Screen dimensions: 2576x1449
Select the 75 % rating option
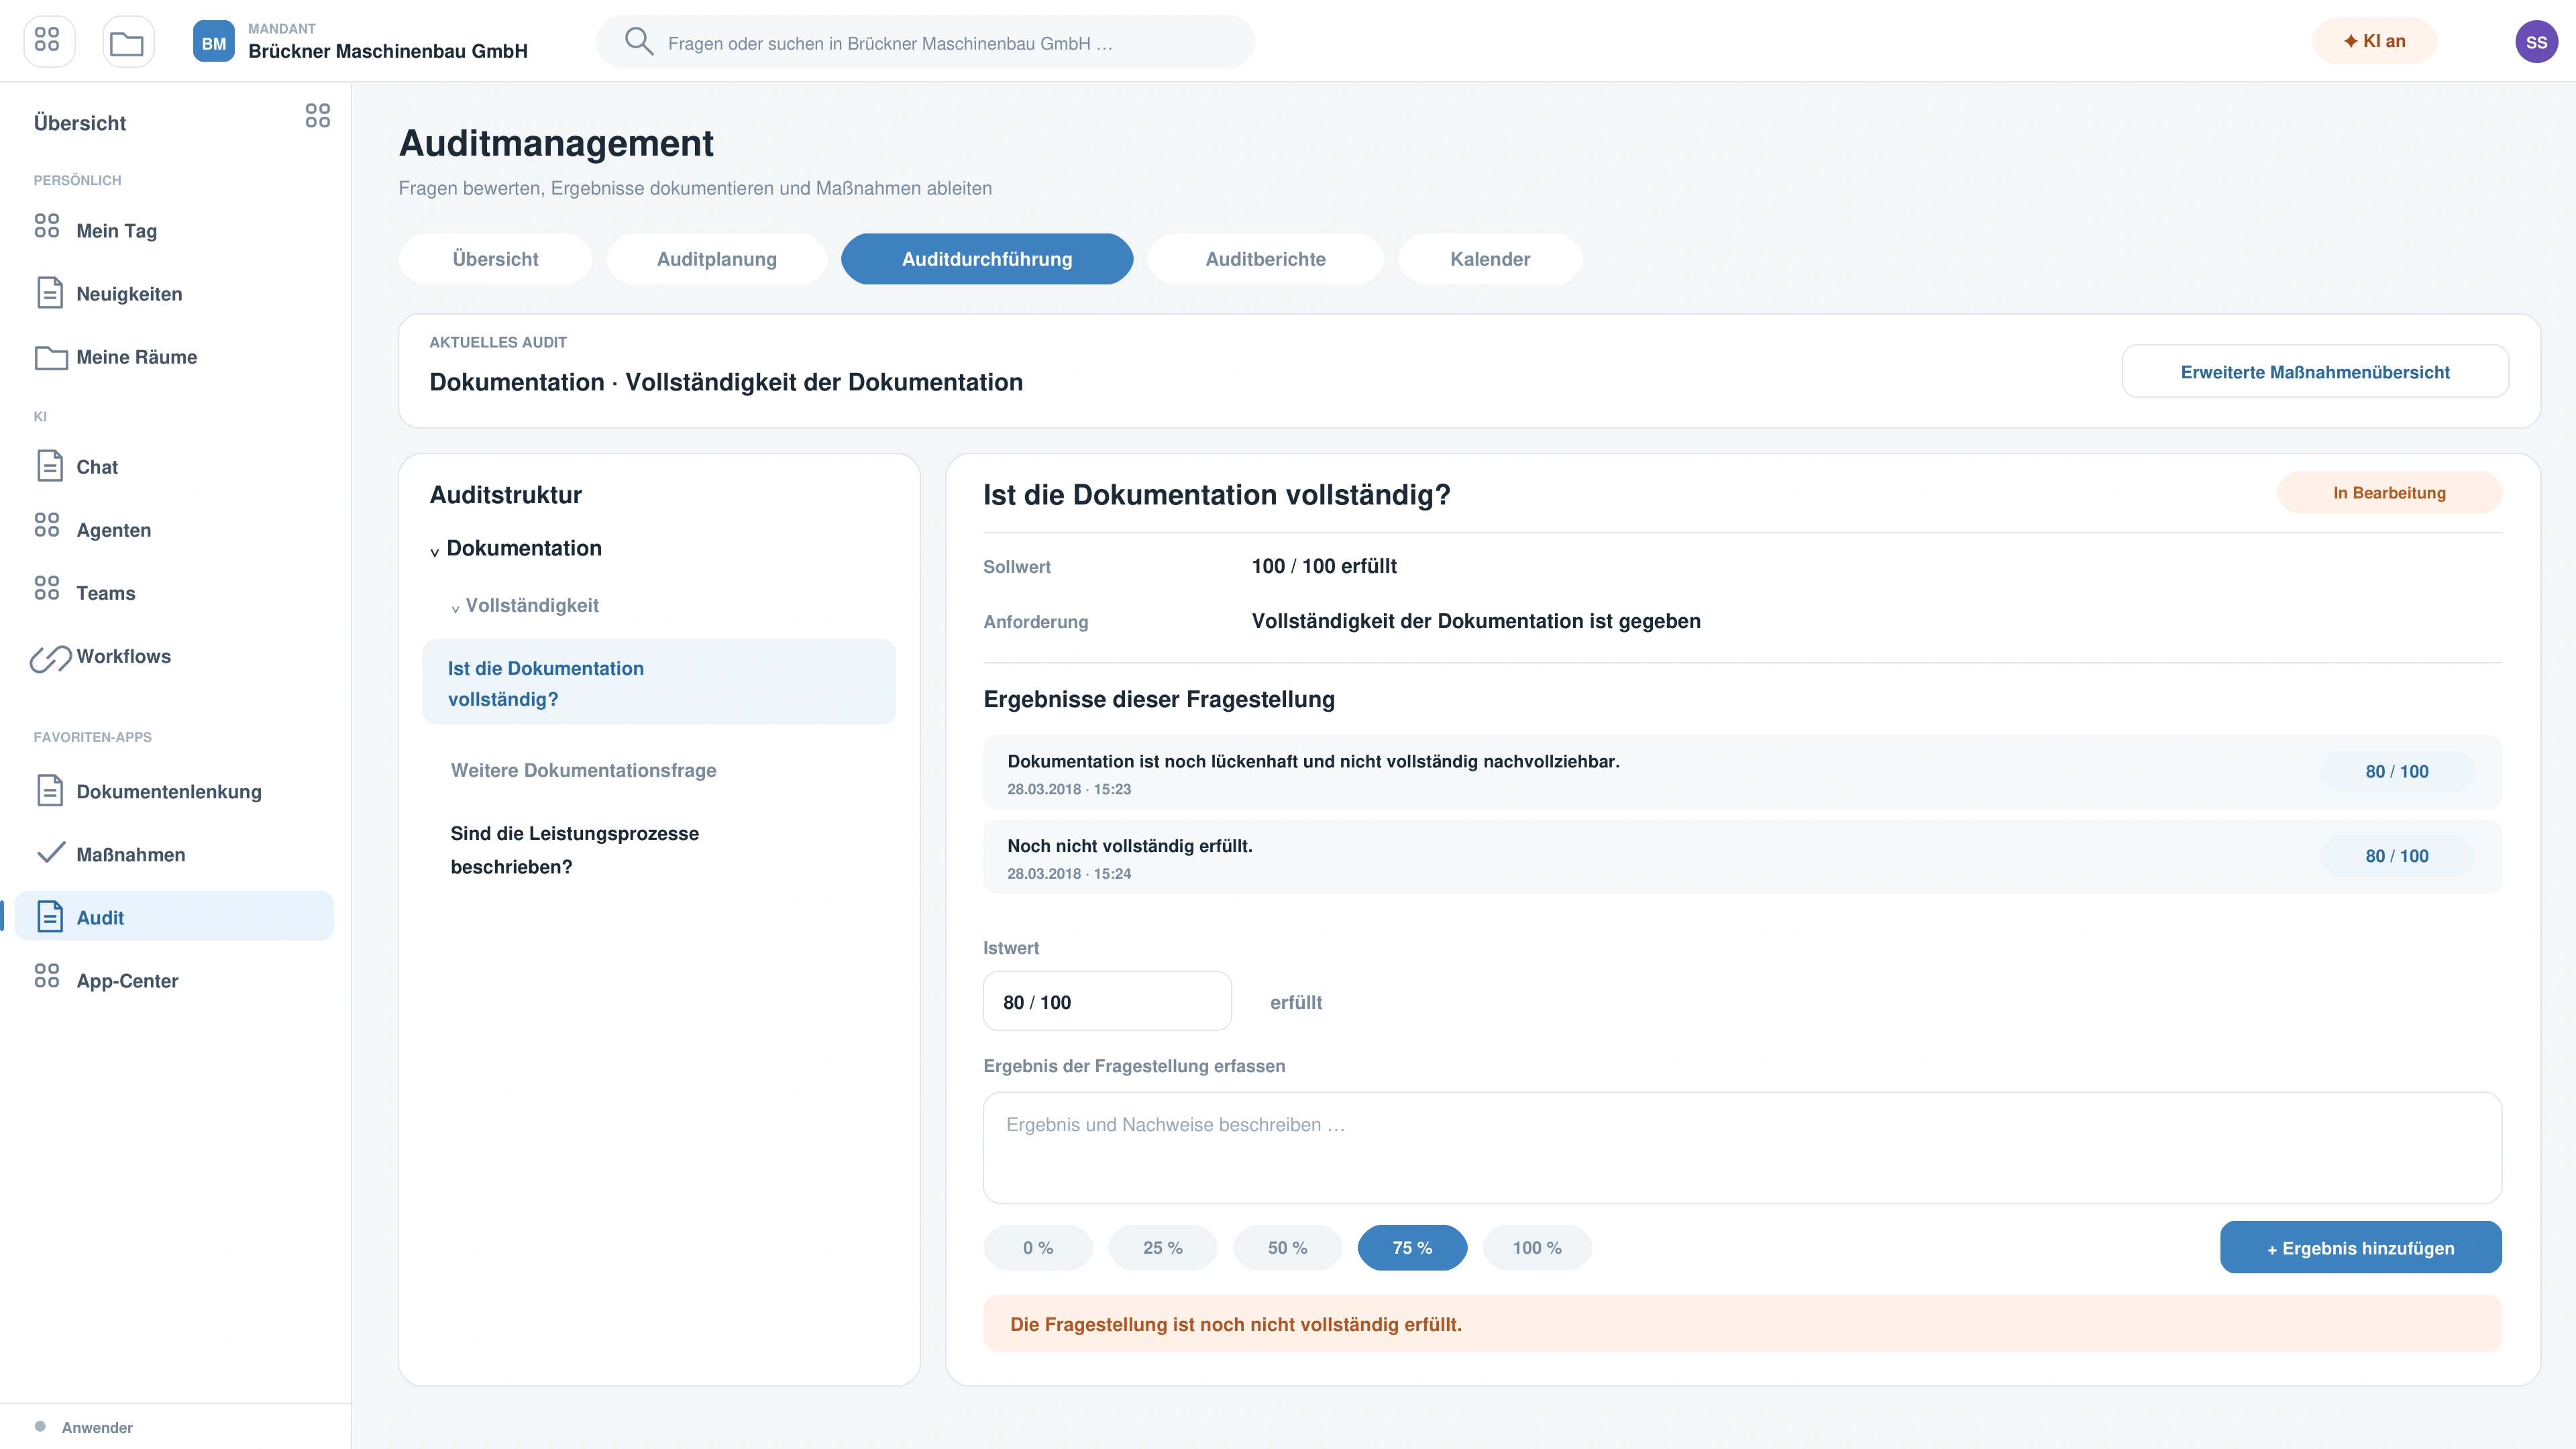[1412, 1248]
